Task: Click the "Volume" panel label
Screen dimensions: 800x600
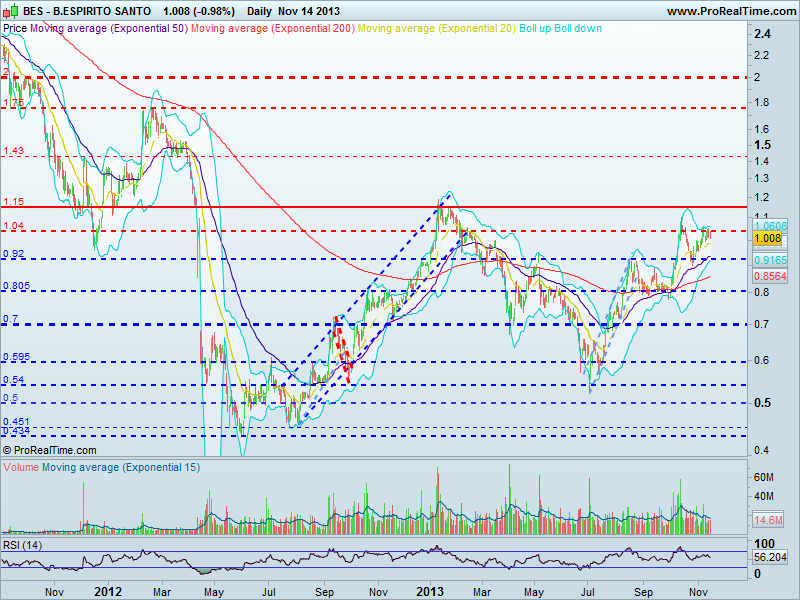Action: pos(20,467)
